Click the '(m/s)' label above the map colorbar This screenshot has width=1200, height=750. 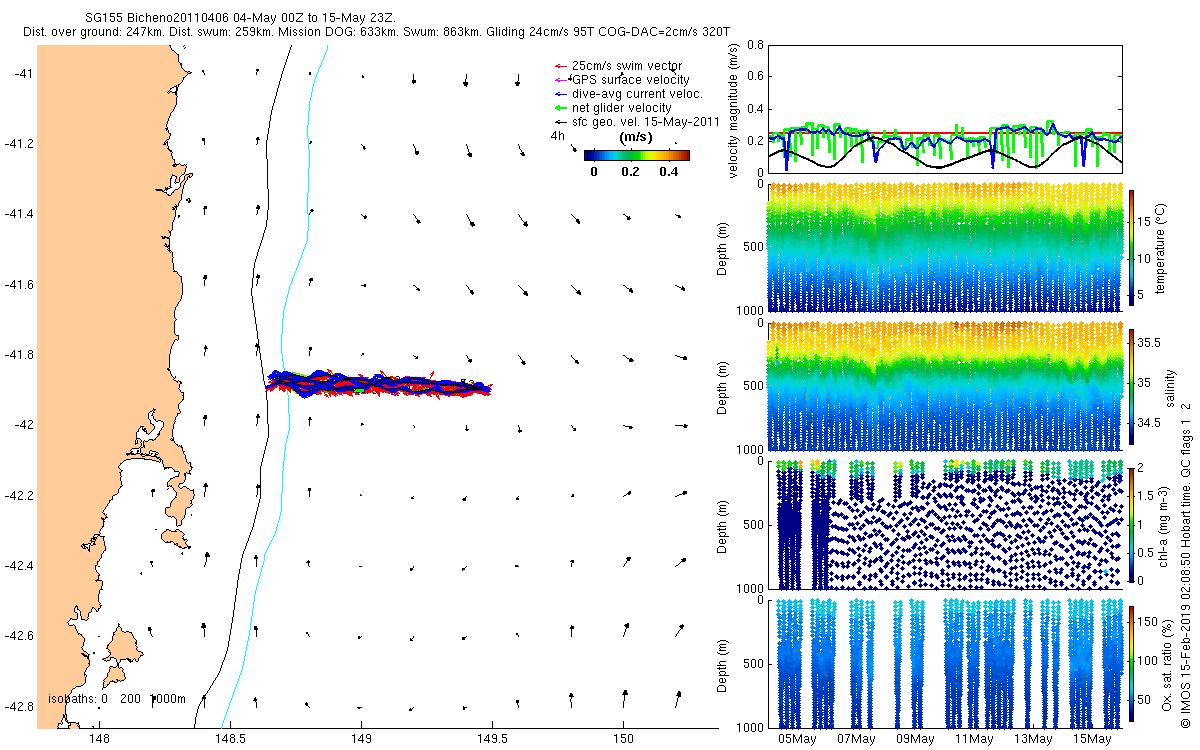637,136
